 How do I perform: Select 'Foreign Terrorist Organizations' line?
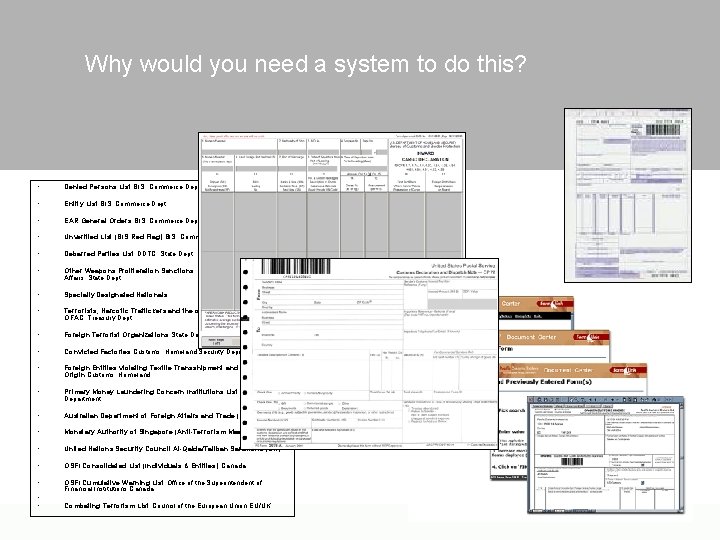131,335
